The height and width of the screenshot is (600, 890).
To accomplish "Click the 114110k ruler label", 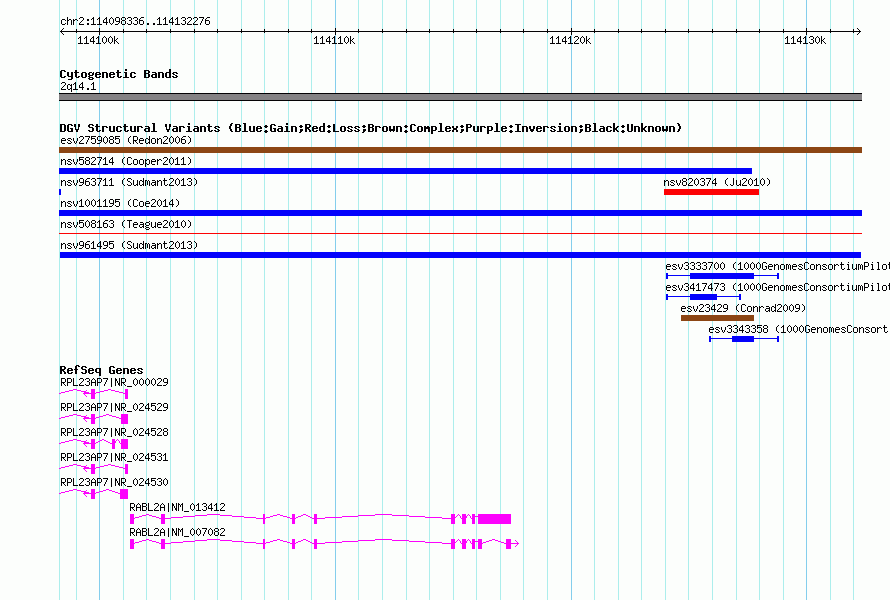I will (x=334, y=40).
